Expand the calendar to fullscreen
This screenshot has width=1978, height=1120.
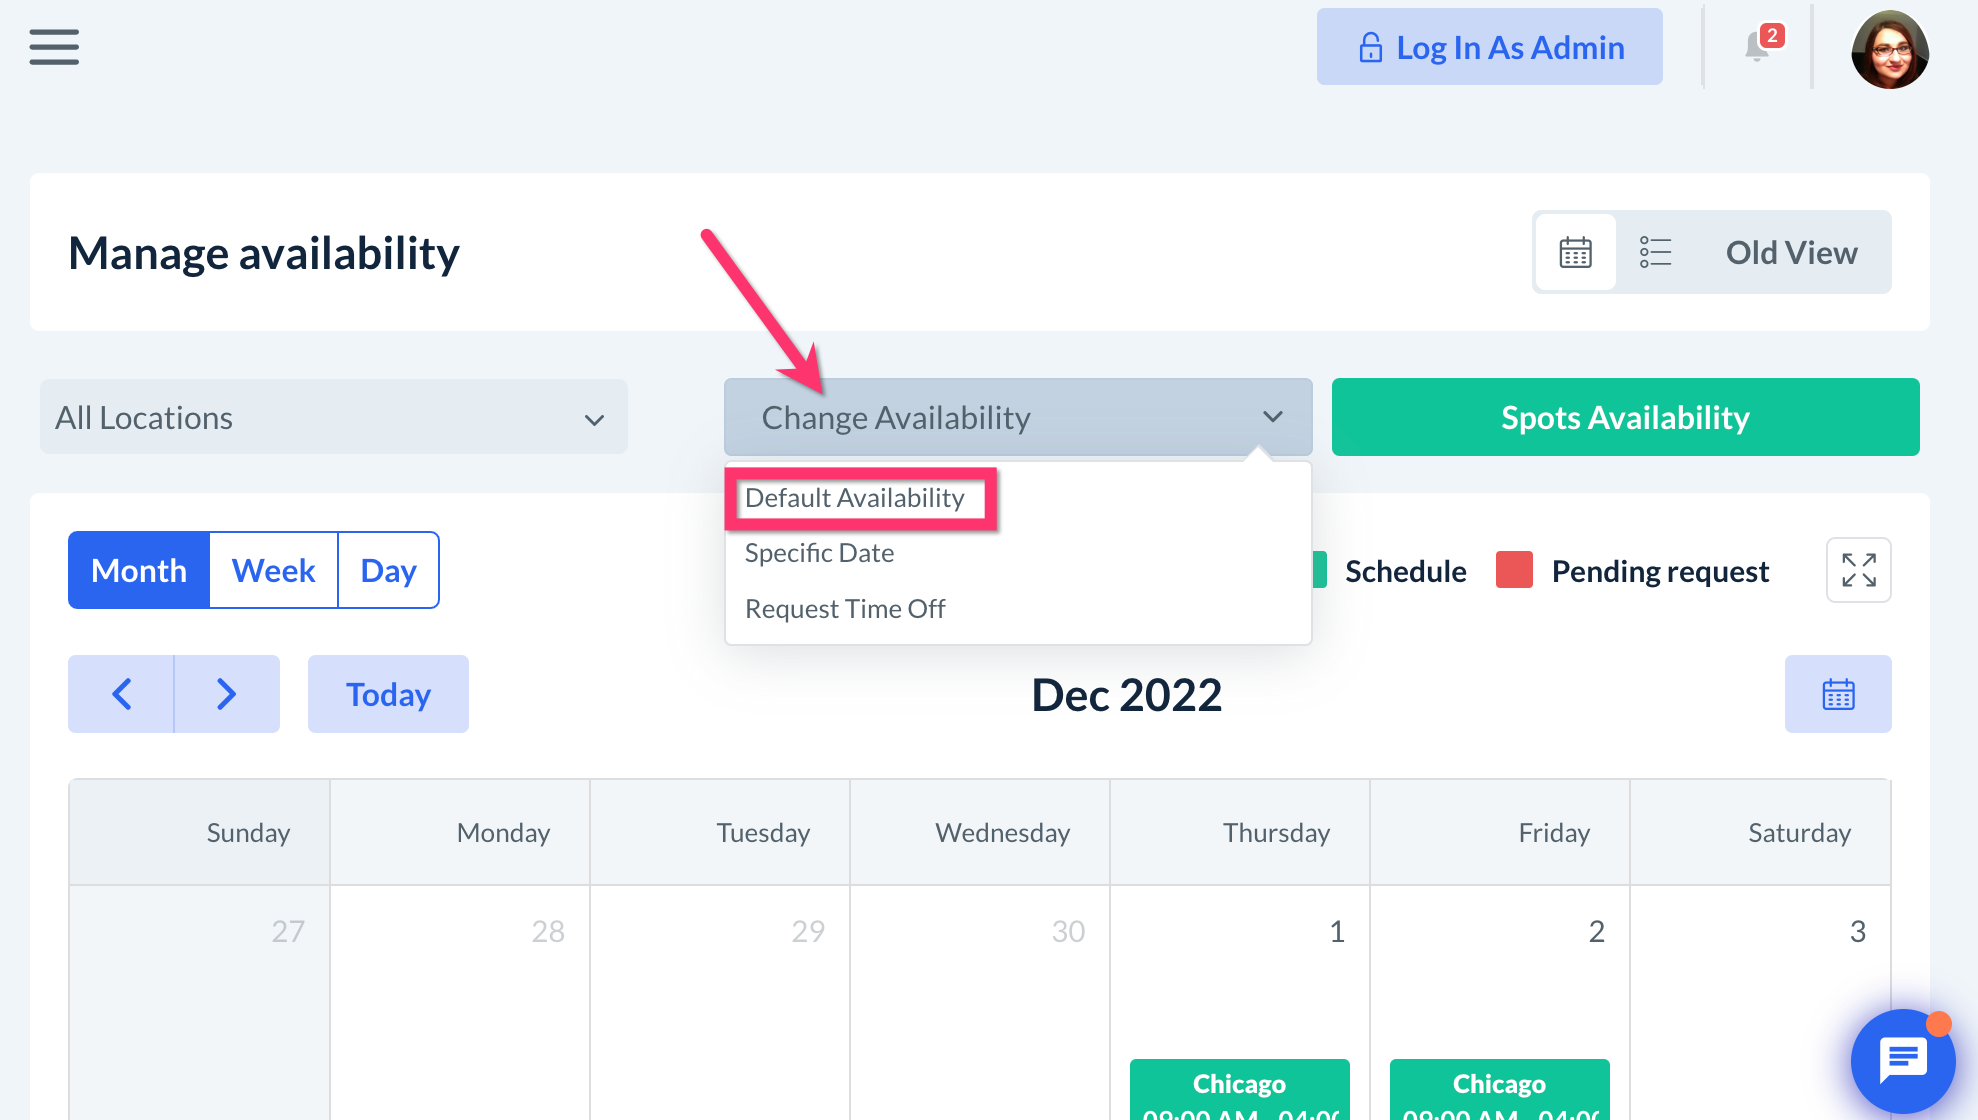1858,570
